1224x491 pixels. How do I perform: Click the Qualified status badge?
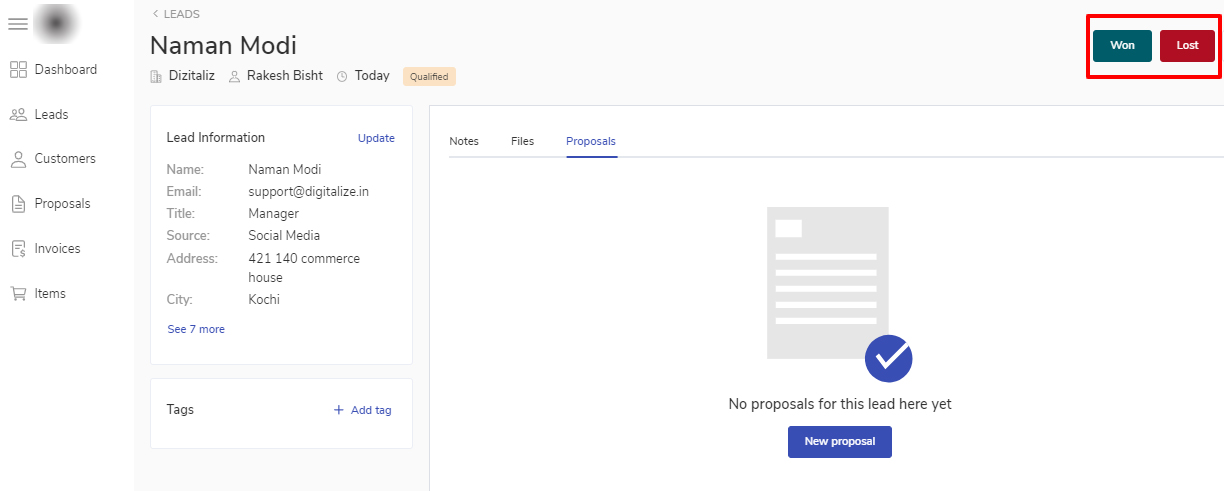429,76
